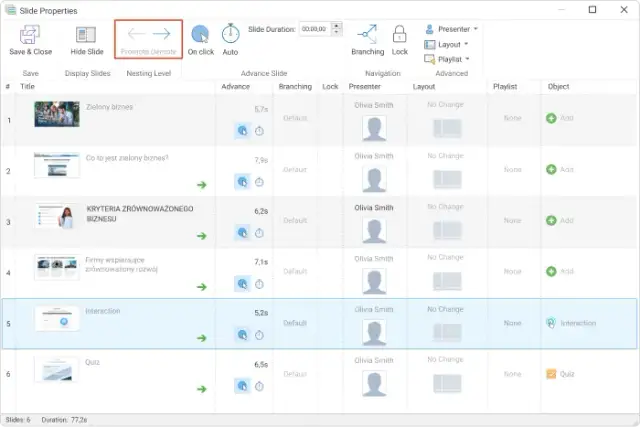Image resolution: width=640 pixels, height=427 pixels.
Task: Click the Interaction object link in row 5
Action: (577, 323)
